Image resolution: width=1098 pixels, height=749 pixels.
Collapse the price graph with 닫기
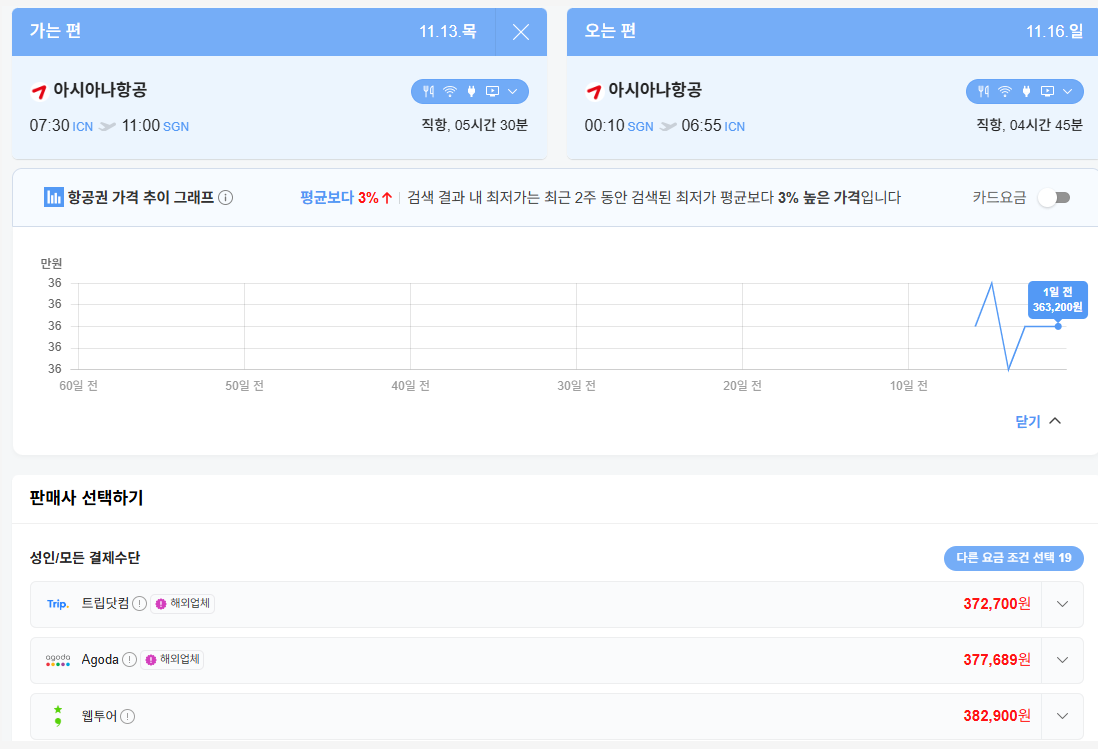[1038, 422]
